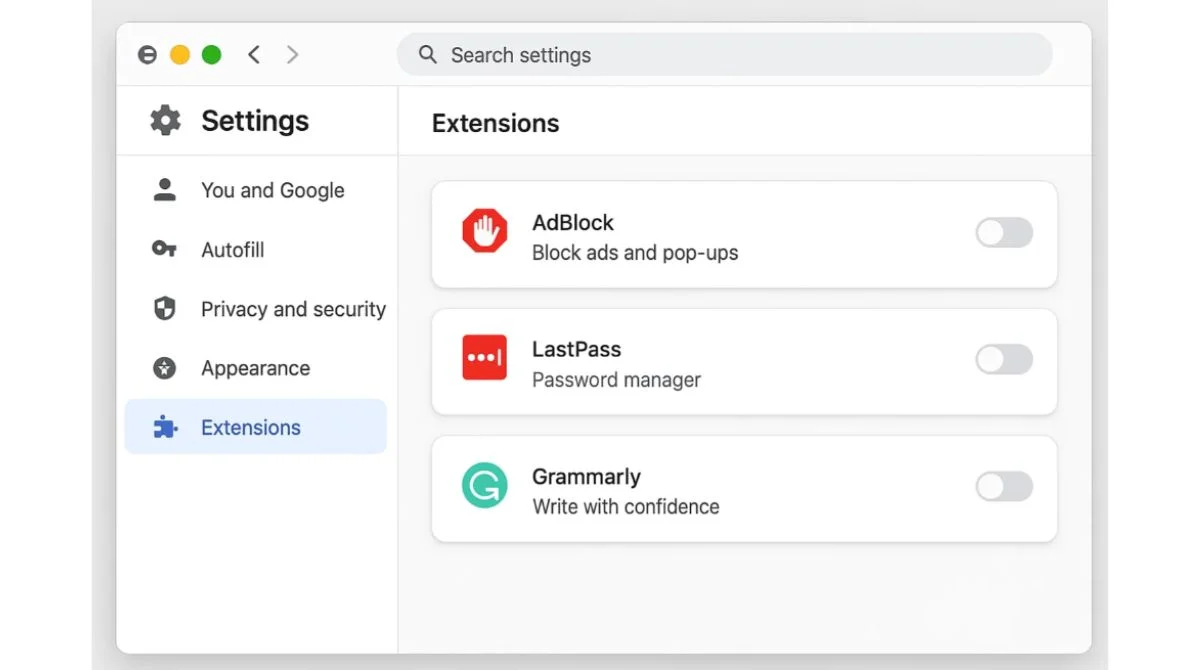Viewport: 1200px width, 670px height.
Task: Click the shield icon for Privacy and security
Action: coord(164,309)
